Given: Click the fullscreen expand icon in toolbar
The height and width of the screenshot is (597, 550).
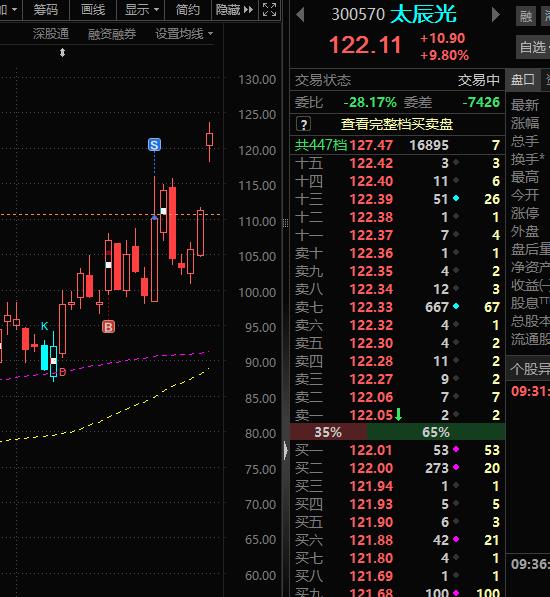Looking at the screenshot, I should click(269, 10).
